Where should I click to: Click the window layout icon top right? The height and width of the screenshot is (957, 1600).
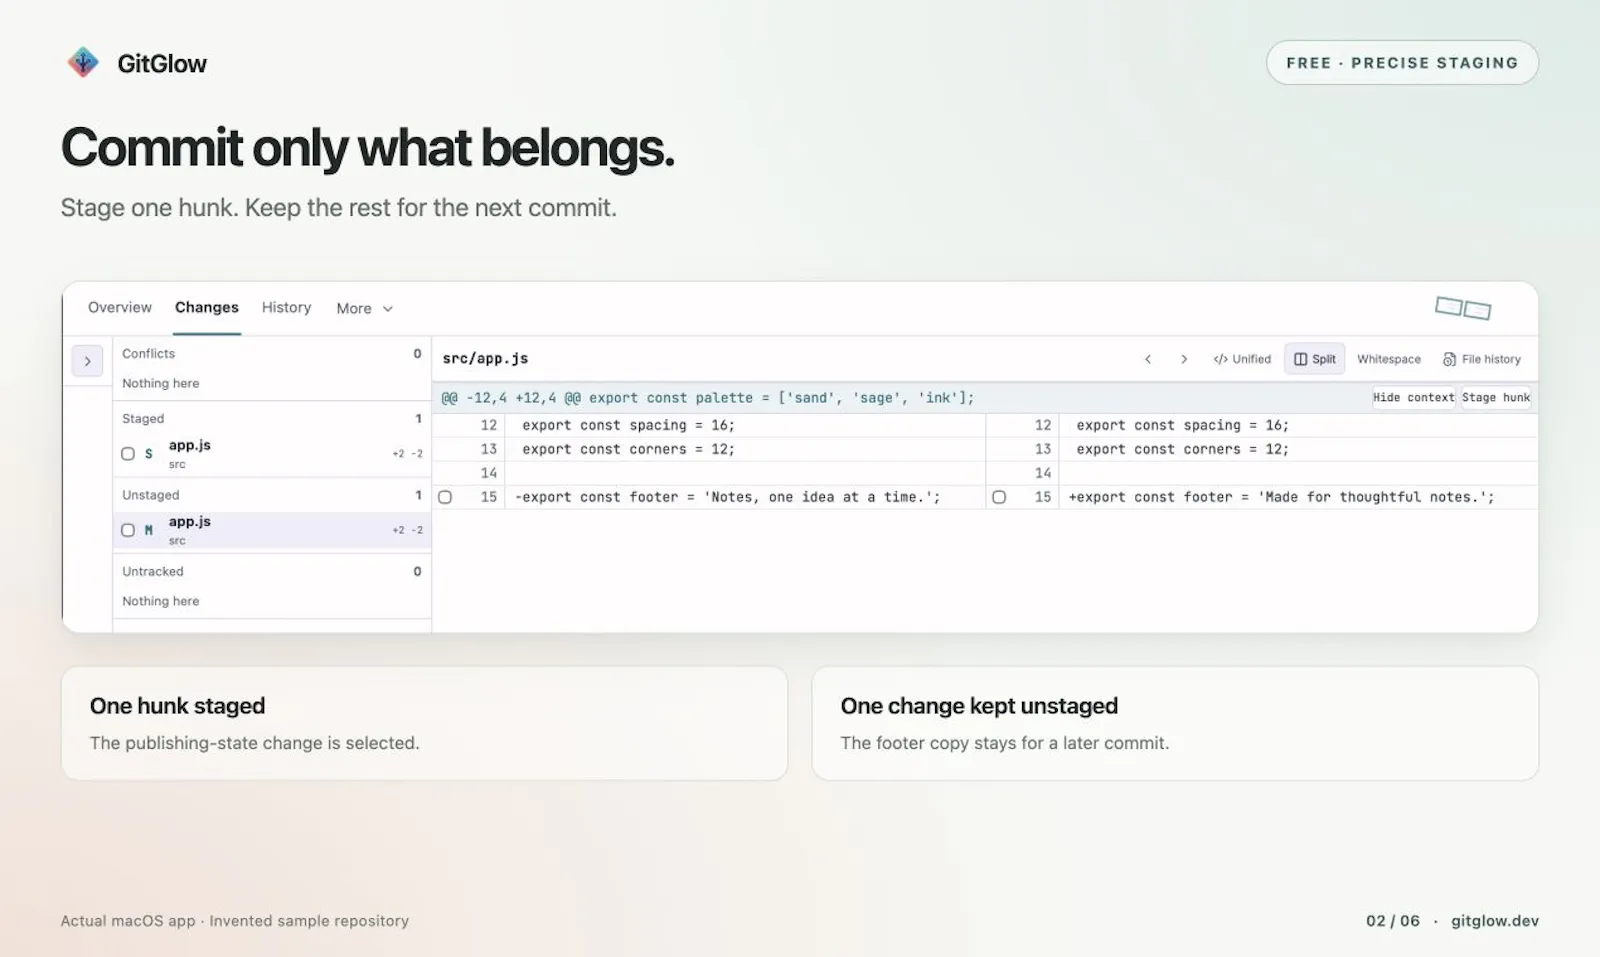pos(1463,308)
